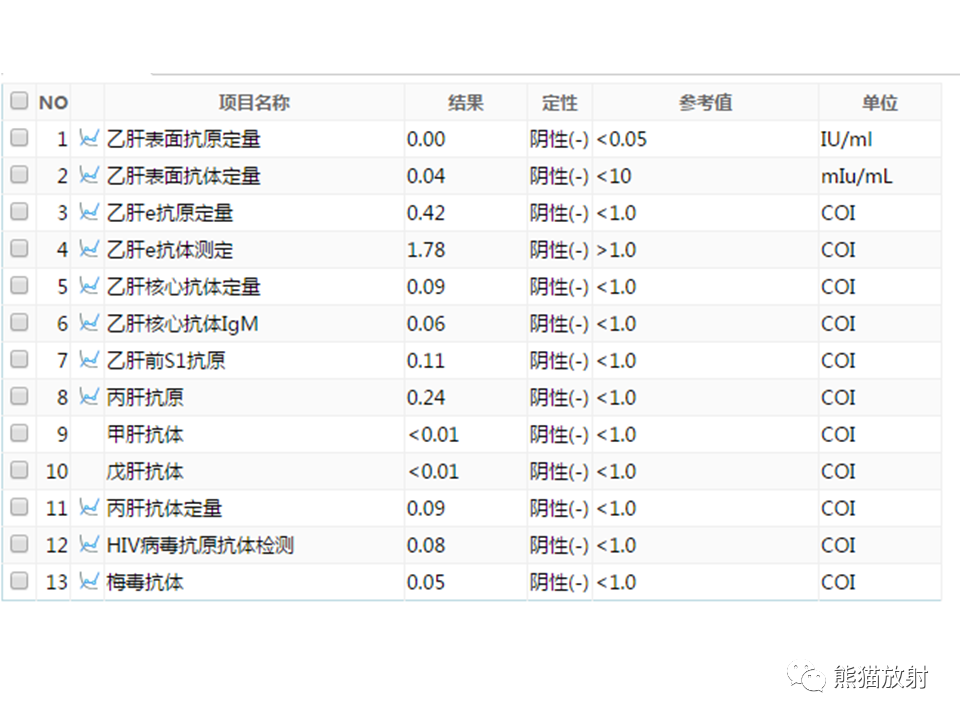This screenshot has height=720, width=960.
Task: Select the item name 乙肝核心抗体定量
Action: click(184, 287)
